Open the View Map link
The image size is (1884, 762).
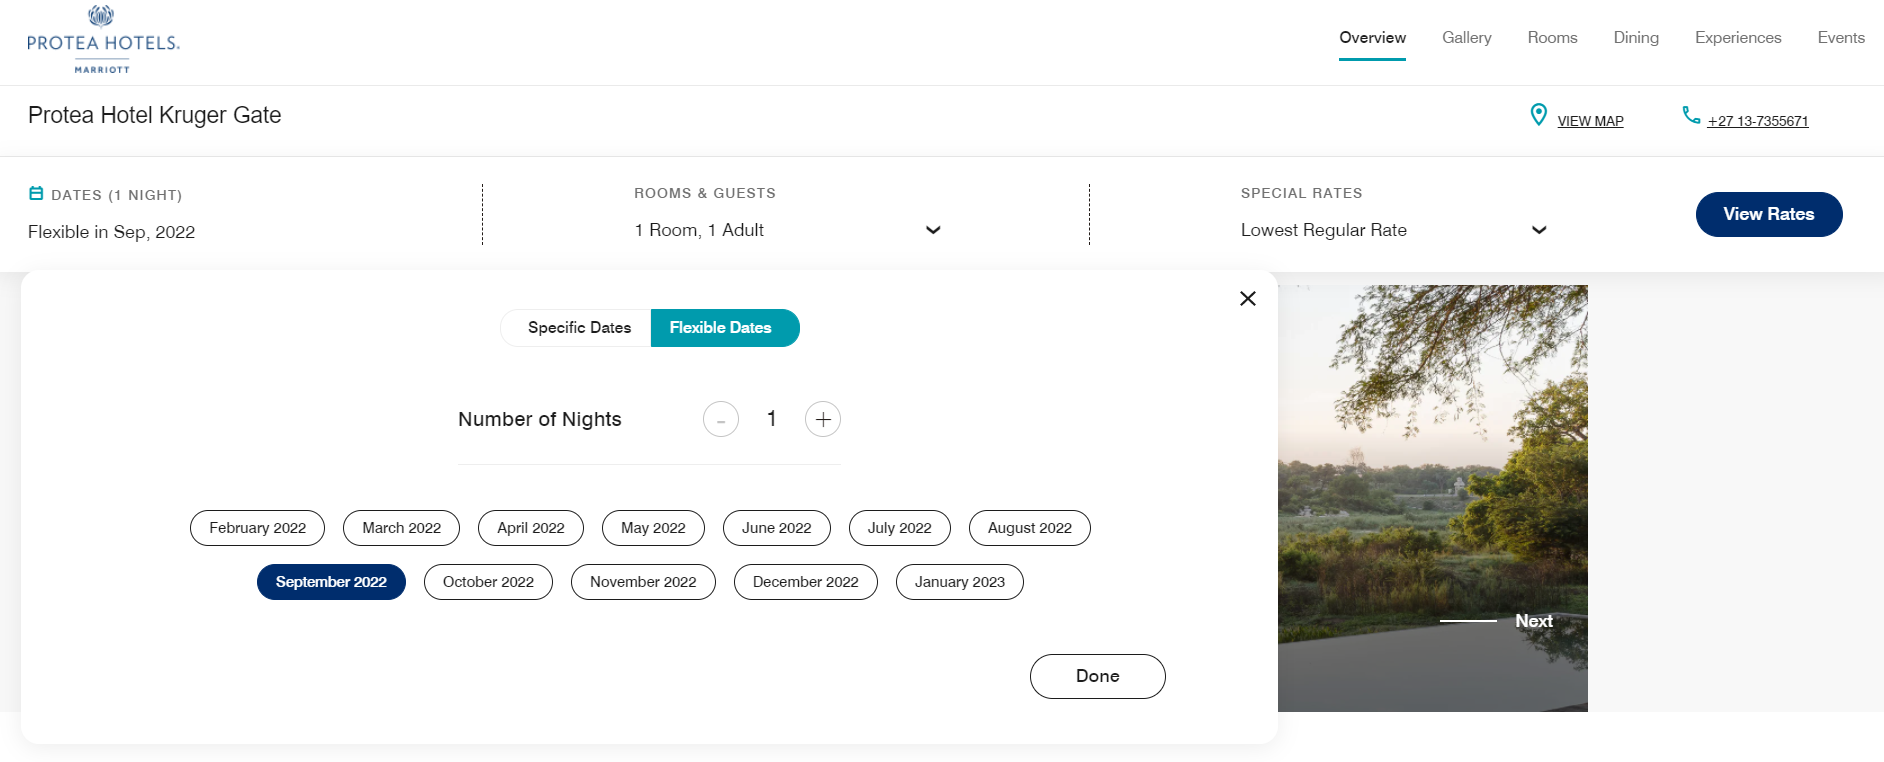pyautogui.click(x=1590, y=121)
